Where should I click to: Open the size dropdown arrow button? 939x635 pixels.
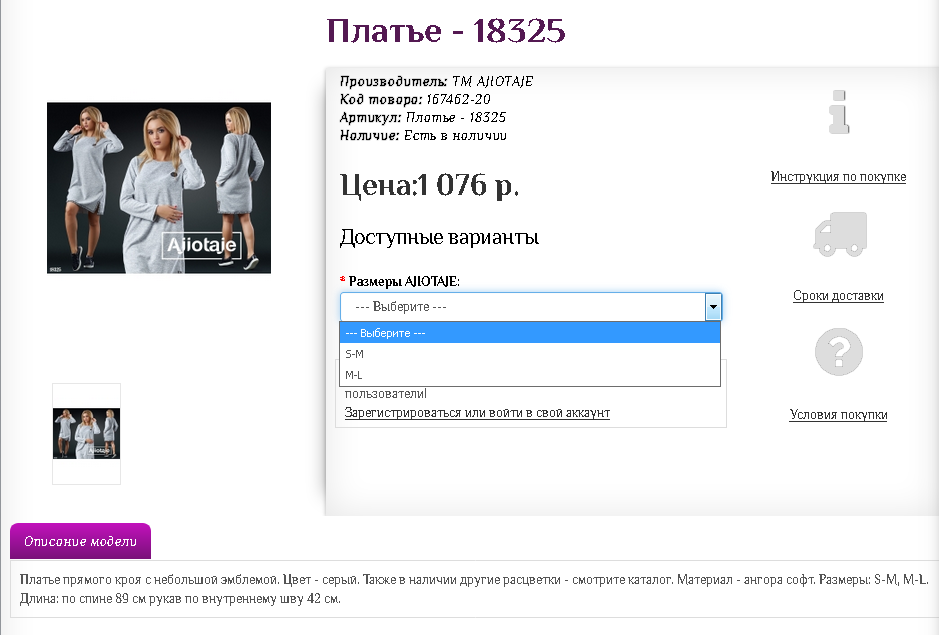(x=712, y=307)
